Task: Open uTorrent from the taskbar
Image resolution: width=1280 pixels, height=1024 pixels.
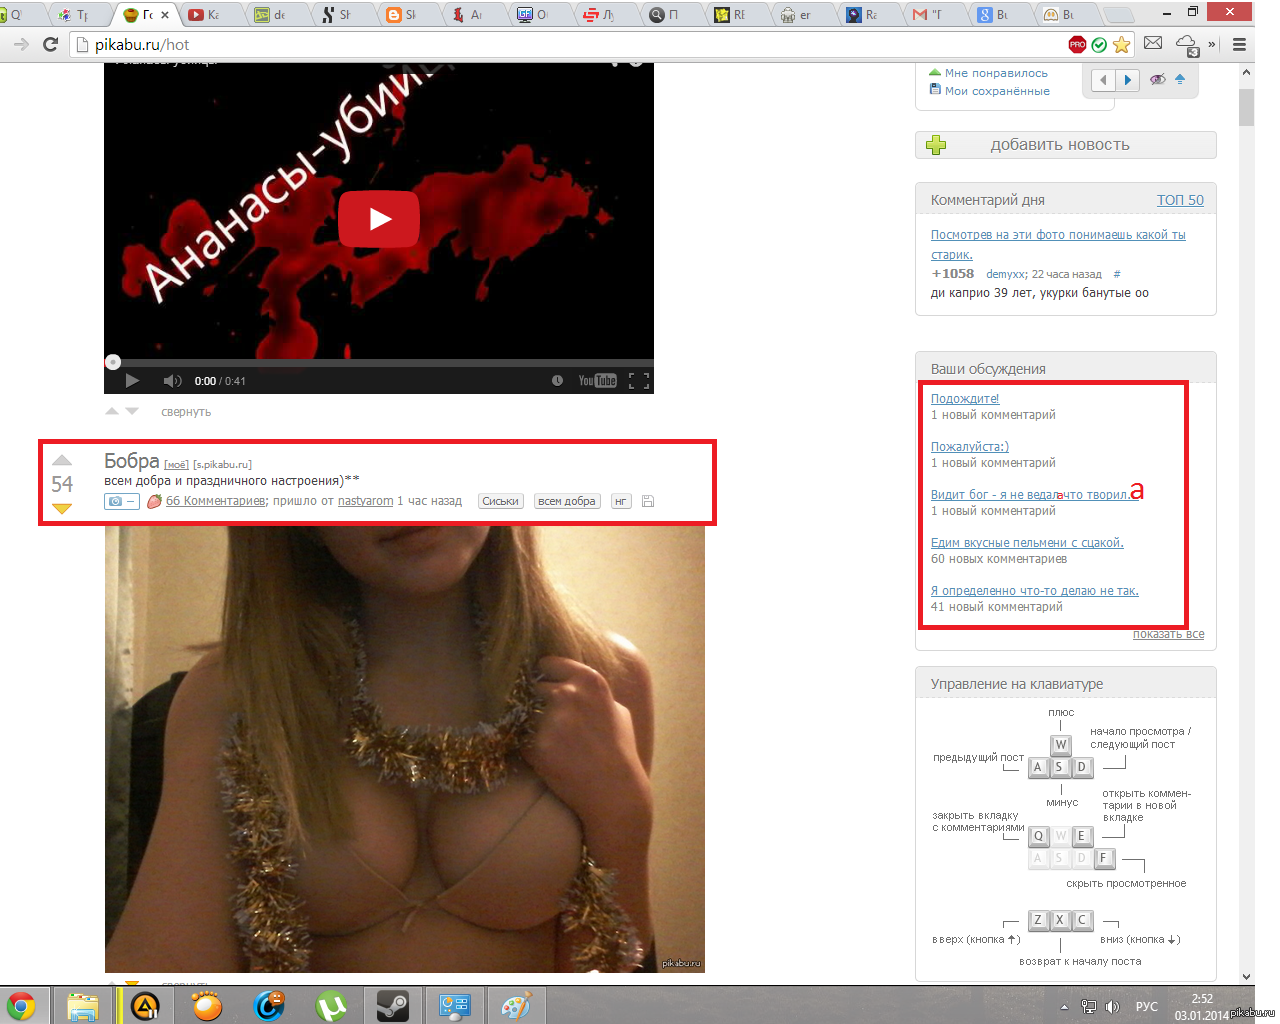Action: 331,1005
